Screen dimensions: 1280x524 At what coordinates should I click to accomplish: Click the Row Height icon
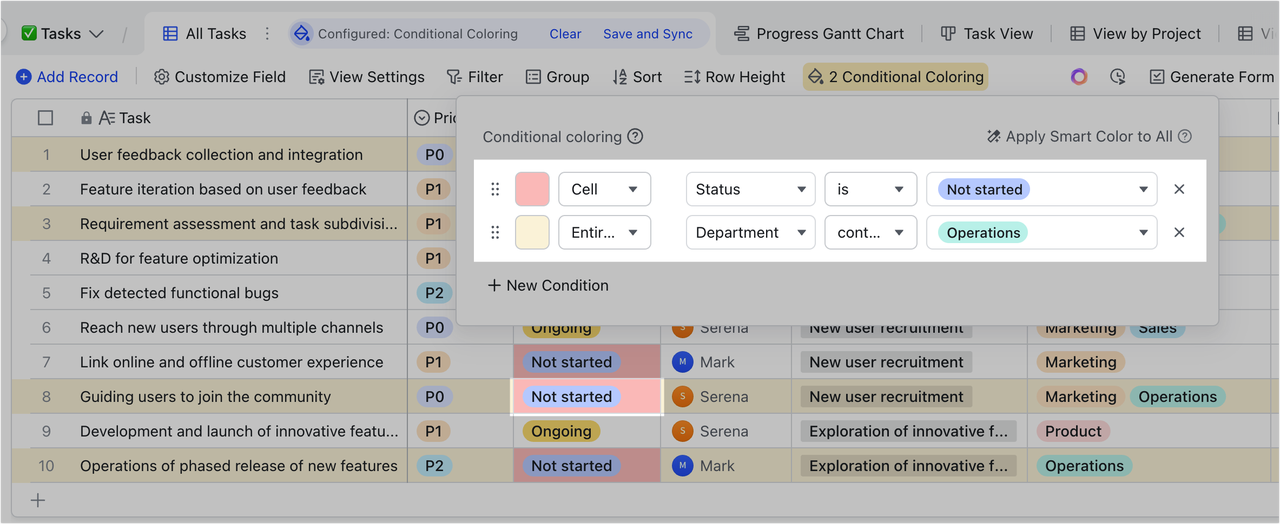pyautogui.click(x=692, y=77)
